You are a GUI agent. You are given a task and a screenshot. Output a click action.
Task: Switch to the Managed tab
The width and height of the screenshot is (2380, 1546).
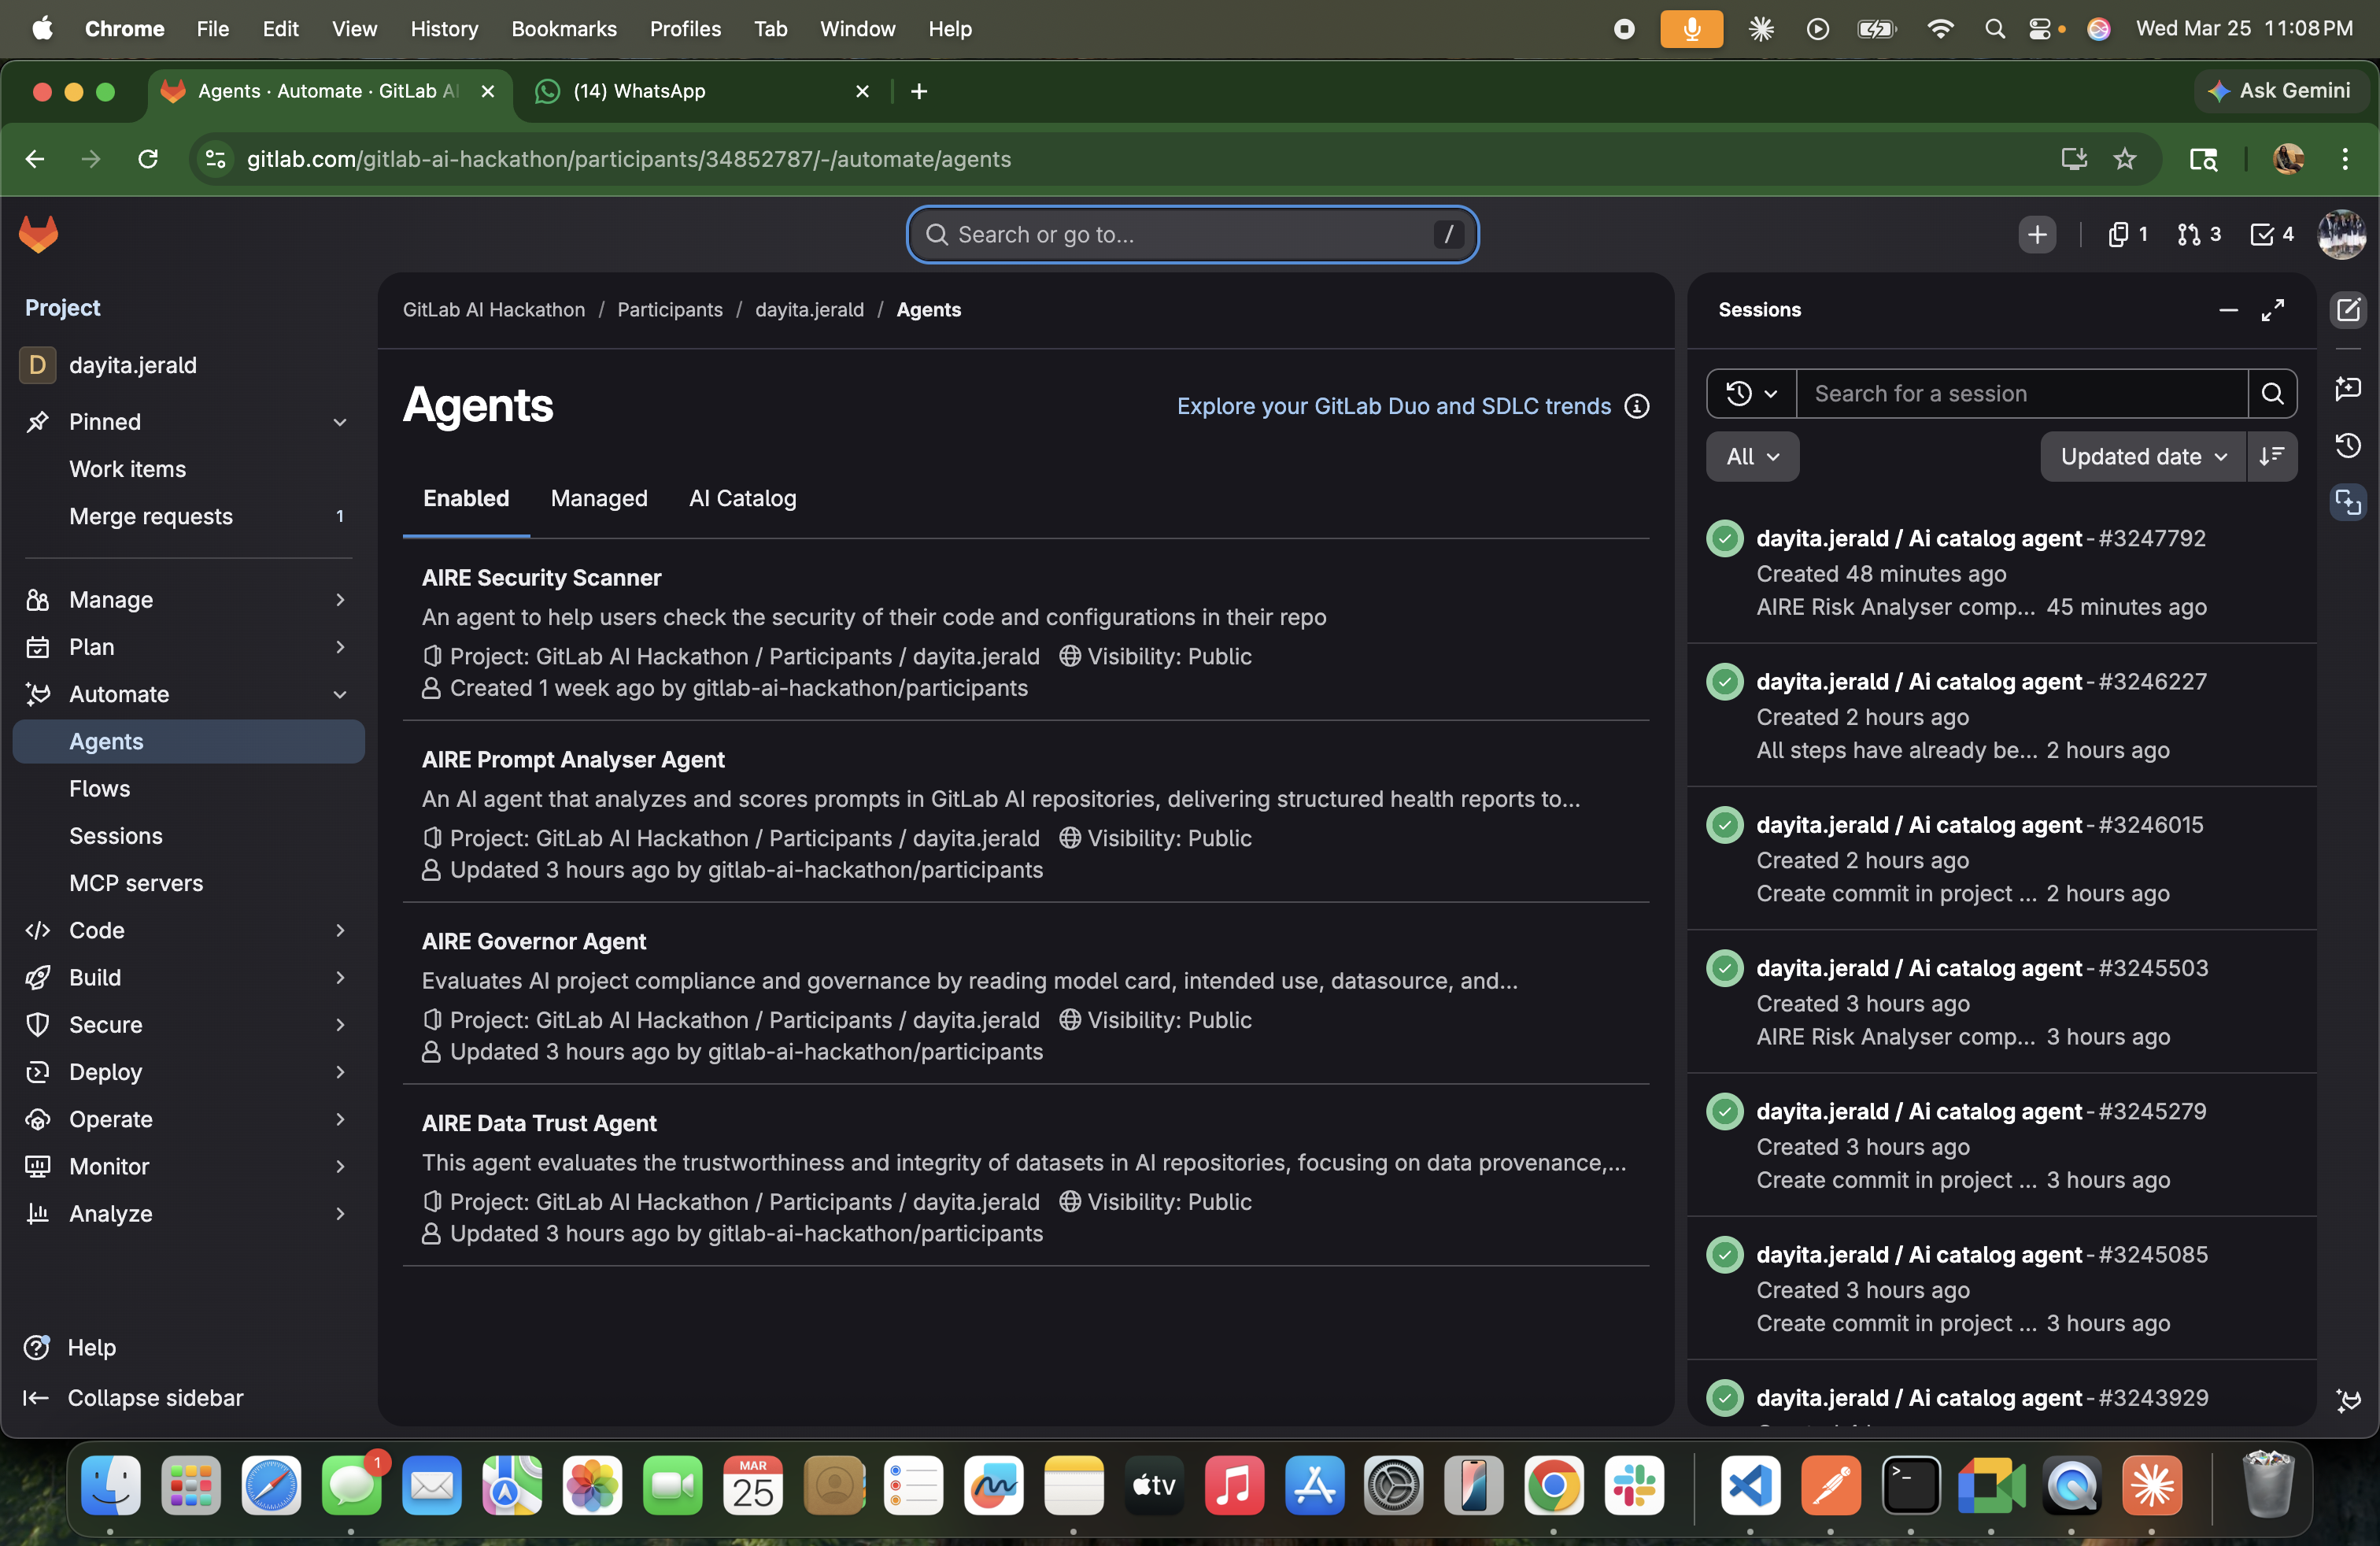click(598, 498)
